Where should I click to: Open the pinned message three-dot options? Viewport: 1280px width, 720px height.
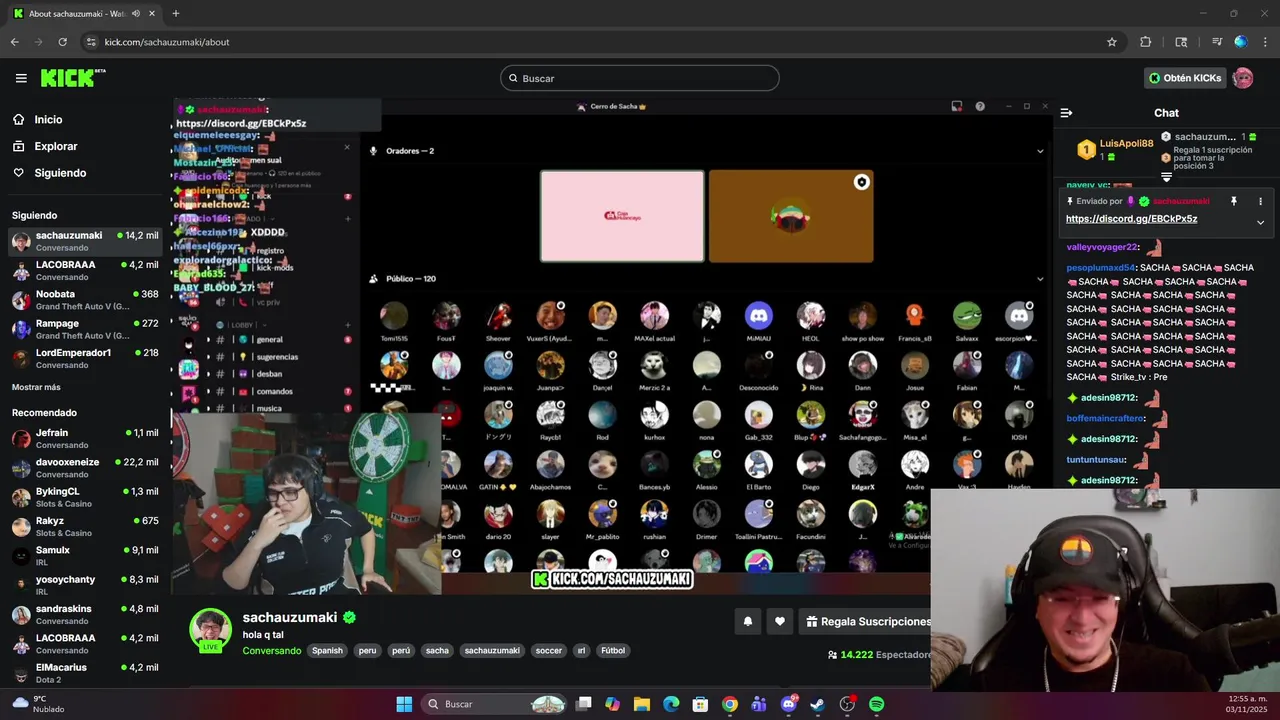1260,201
